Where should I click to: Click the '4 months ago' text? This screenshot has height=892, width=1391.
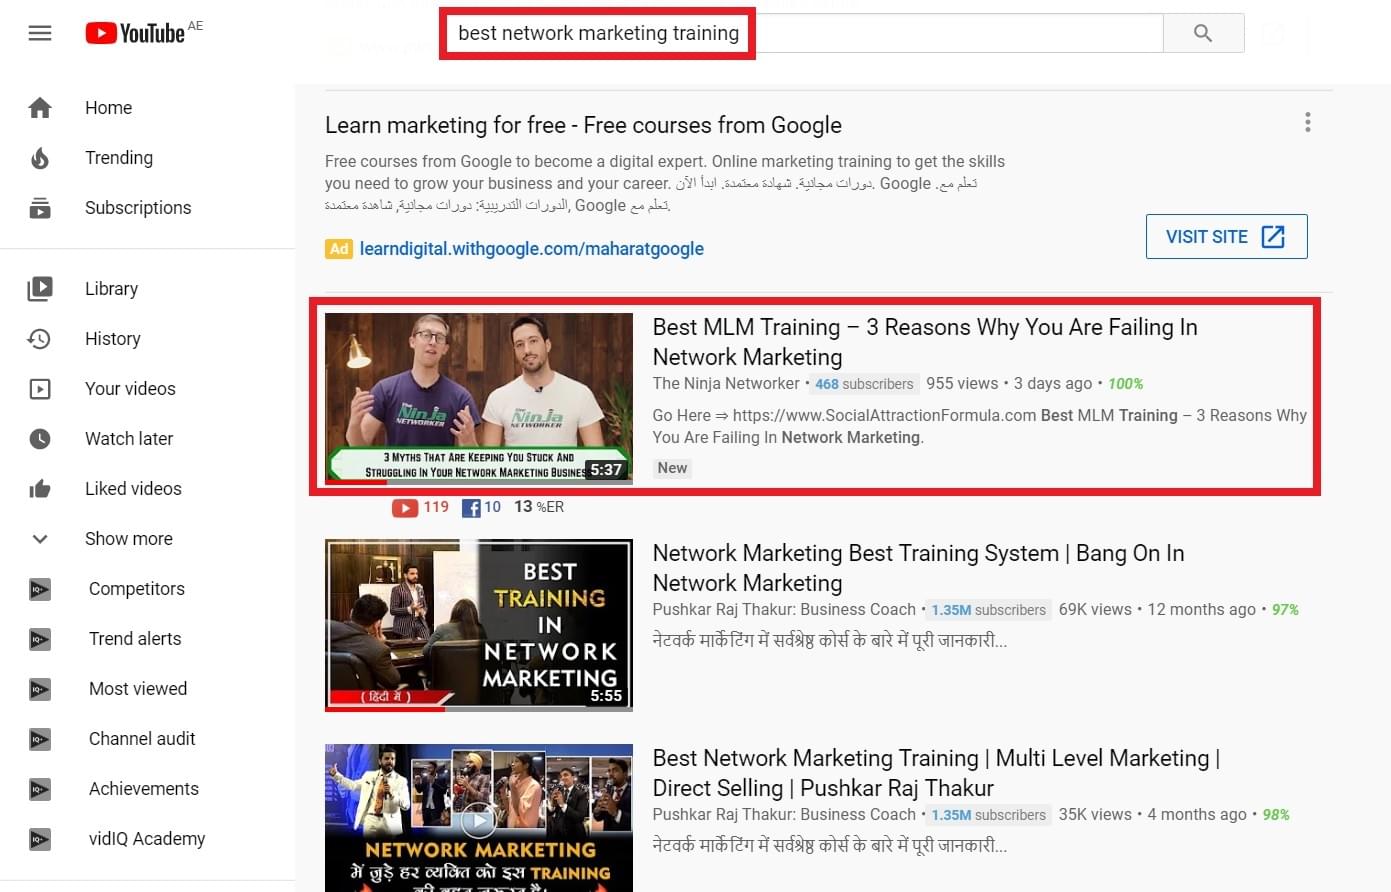click(1197, 814)
